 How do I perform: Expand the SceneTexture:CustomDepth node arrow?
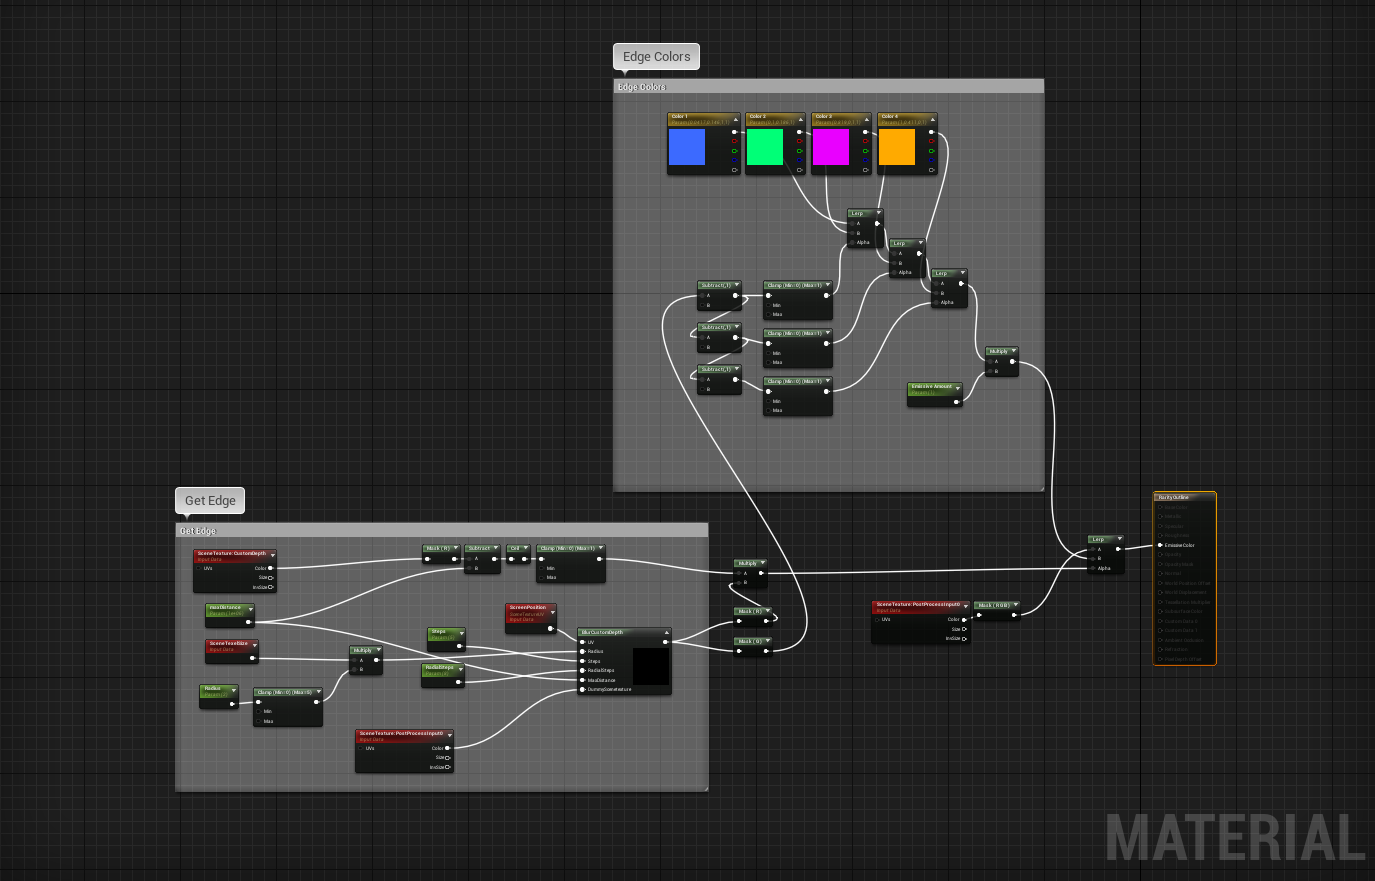(x=273, y=555)
